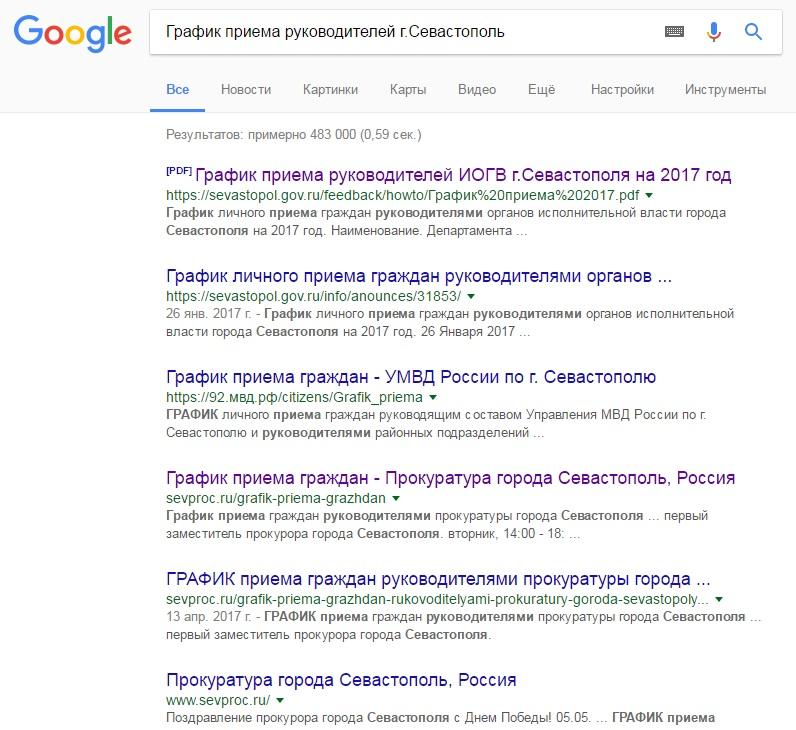Expand dropdown arrow next to 92.мвд.рф URL
The height and width of the screenshot is (730, 796).
tap(433, 397)
